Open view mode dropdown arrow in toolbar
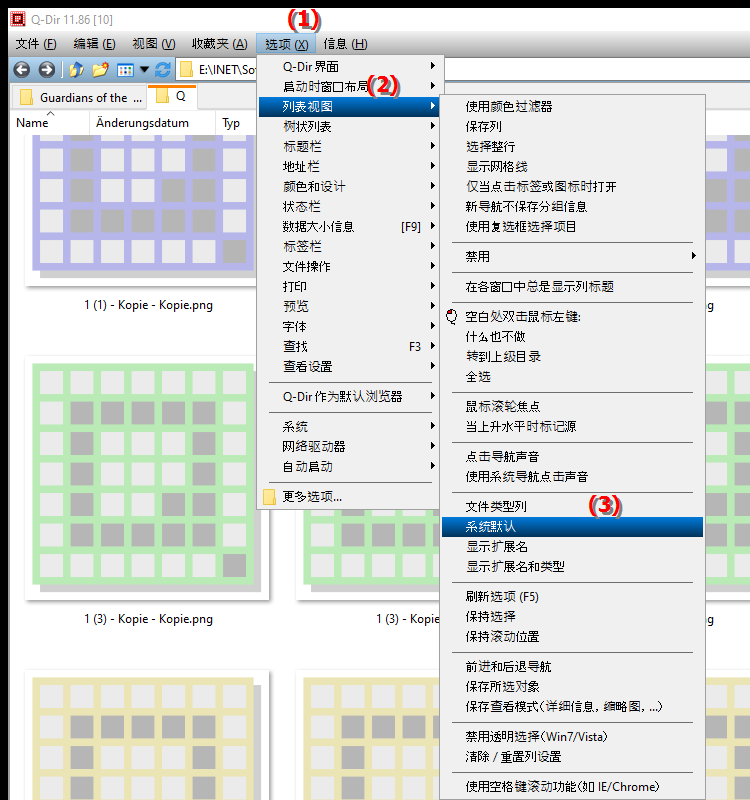750x800 pixels. tap(144, 69)
